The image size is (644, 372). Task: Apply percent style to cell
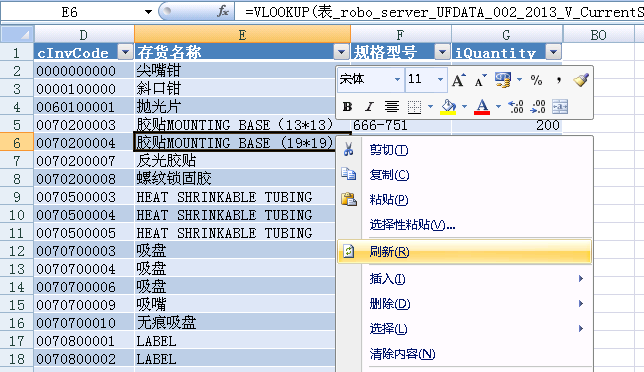click(536, 80)
